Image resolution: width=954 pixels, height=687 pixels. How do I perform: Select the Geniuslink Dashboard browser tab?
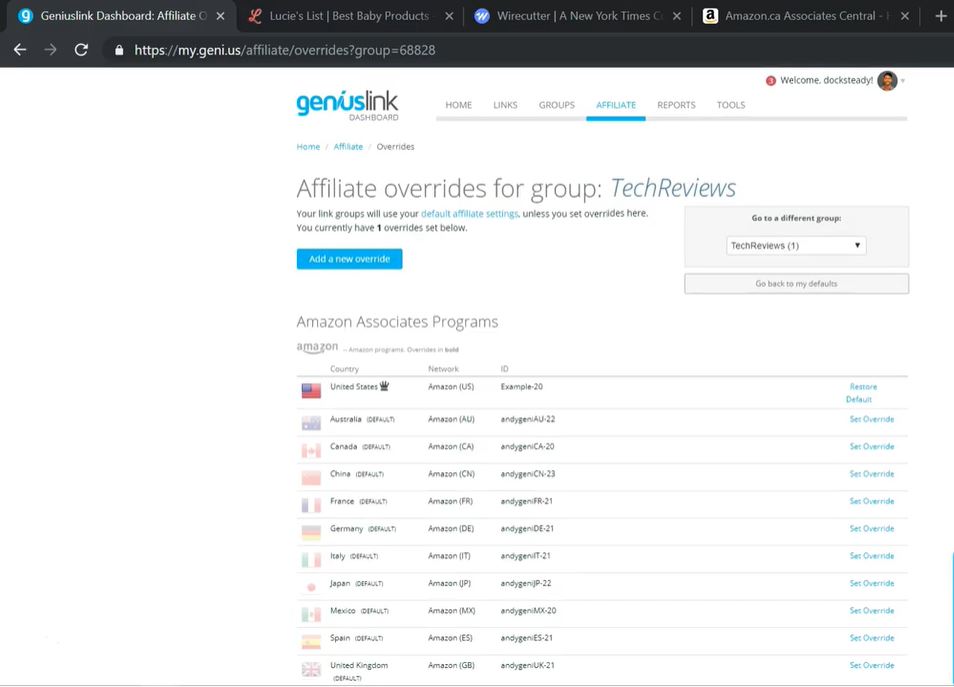pos(120,16)
